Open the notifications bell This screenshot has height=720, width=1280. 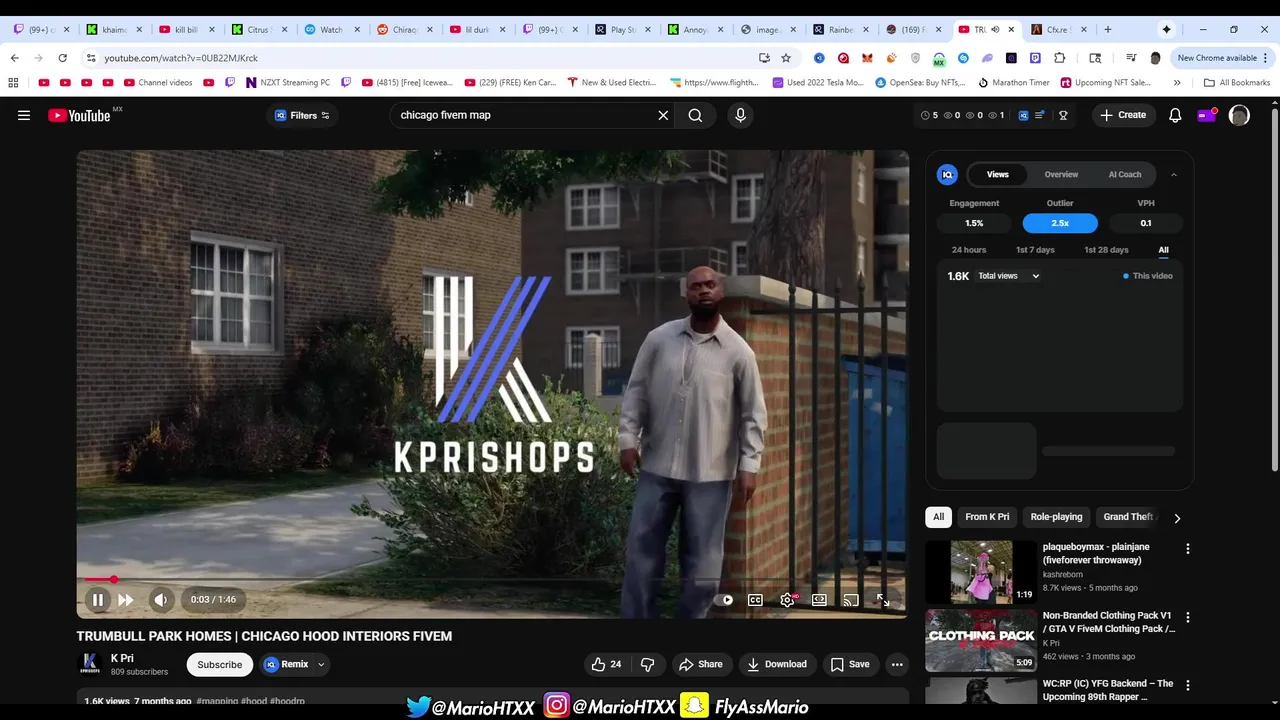pyautogui.click(x=1175, y=115)
